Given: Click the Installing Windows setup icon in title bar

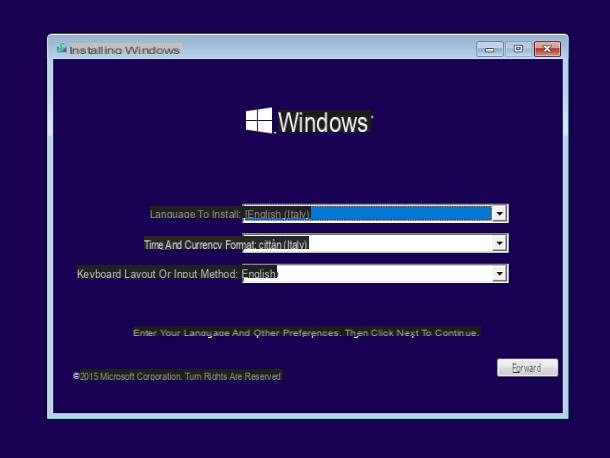Looking at the screenshot, I should coord(61,48).
